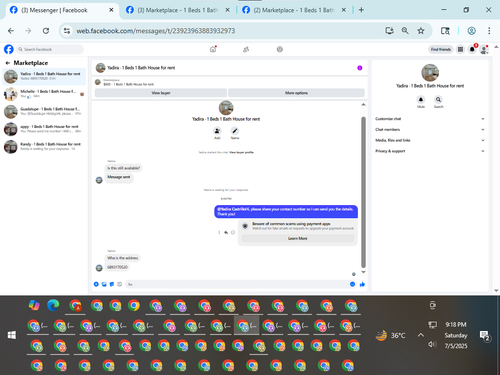Go back using the Marketplace arrow

point(8,63)
